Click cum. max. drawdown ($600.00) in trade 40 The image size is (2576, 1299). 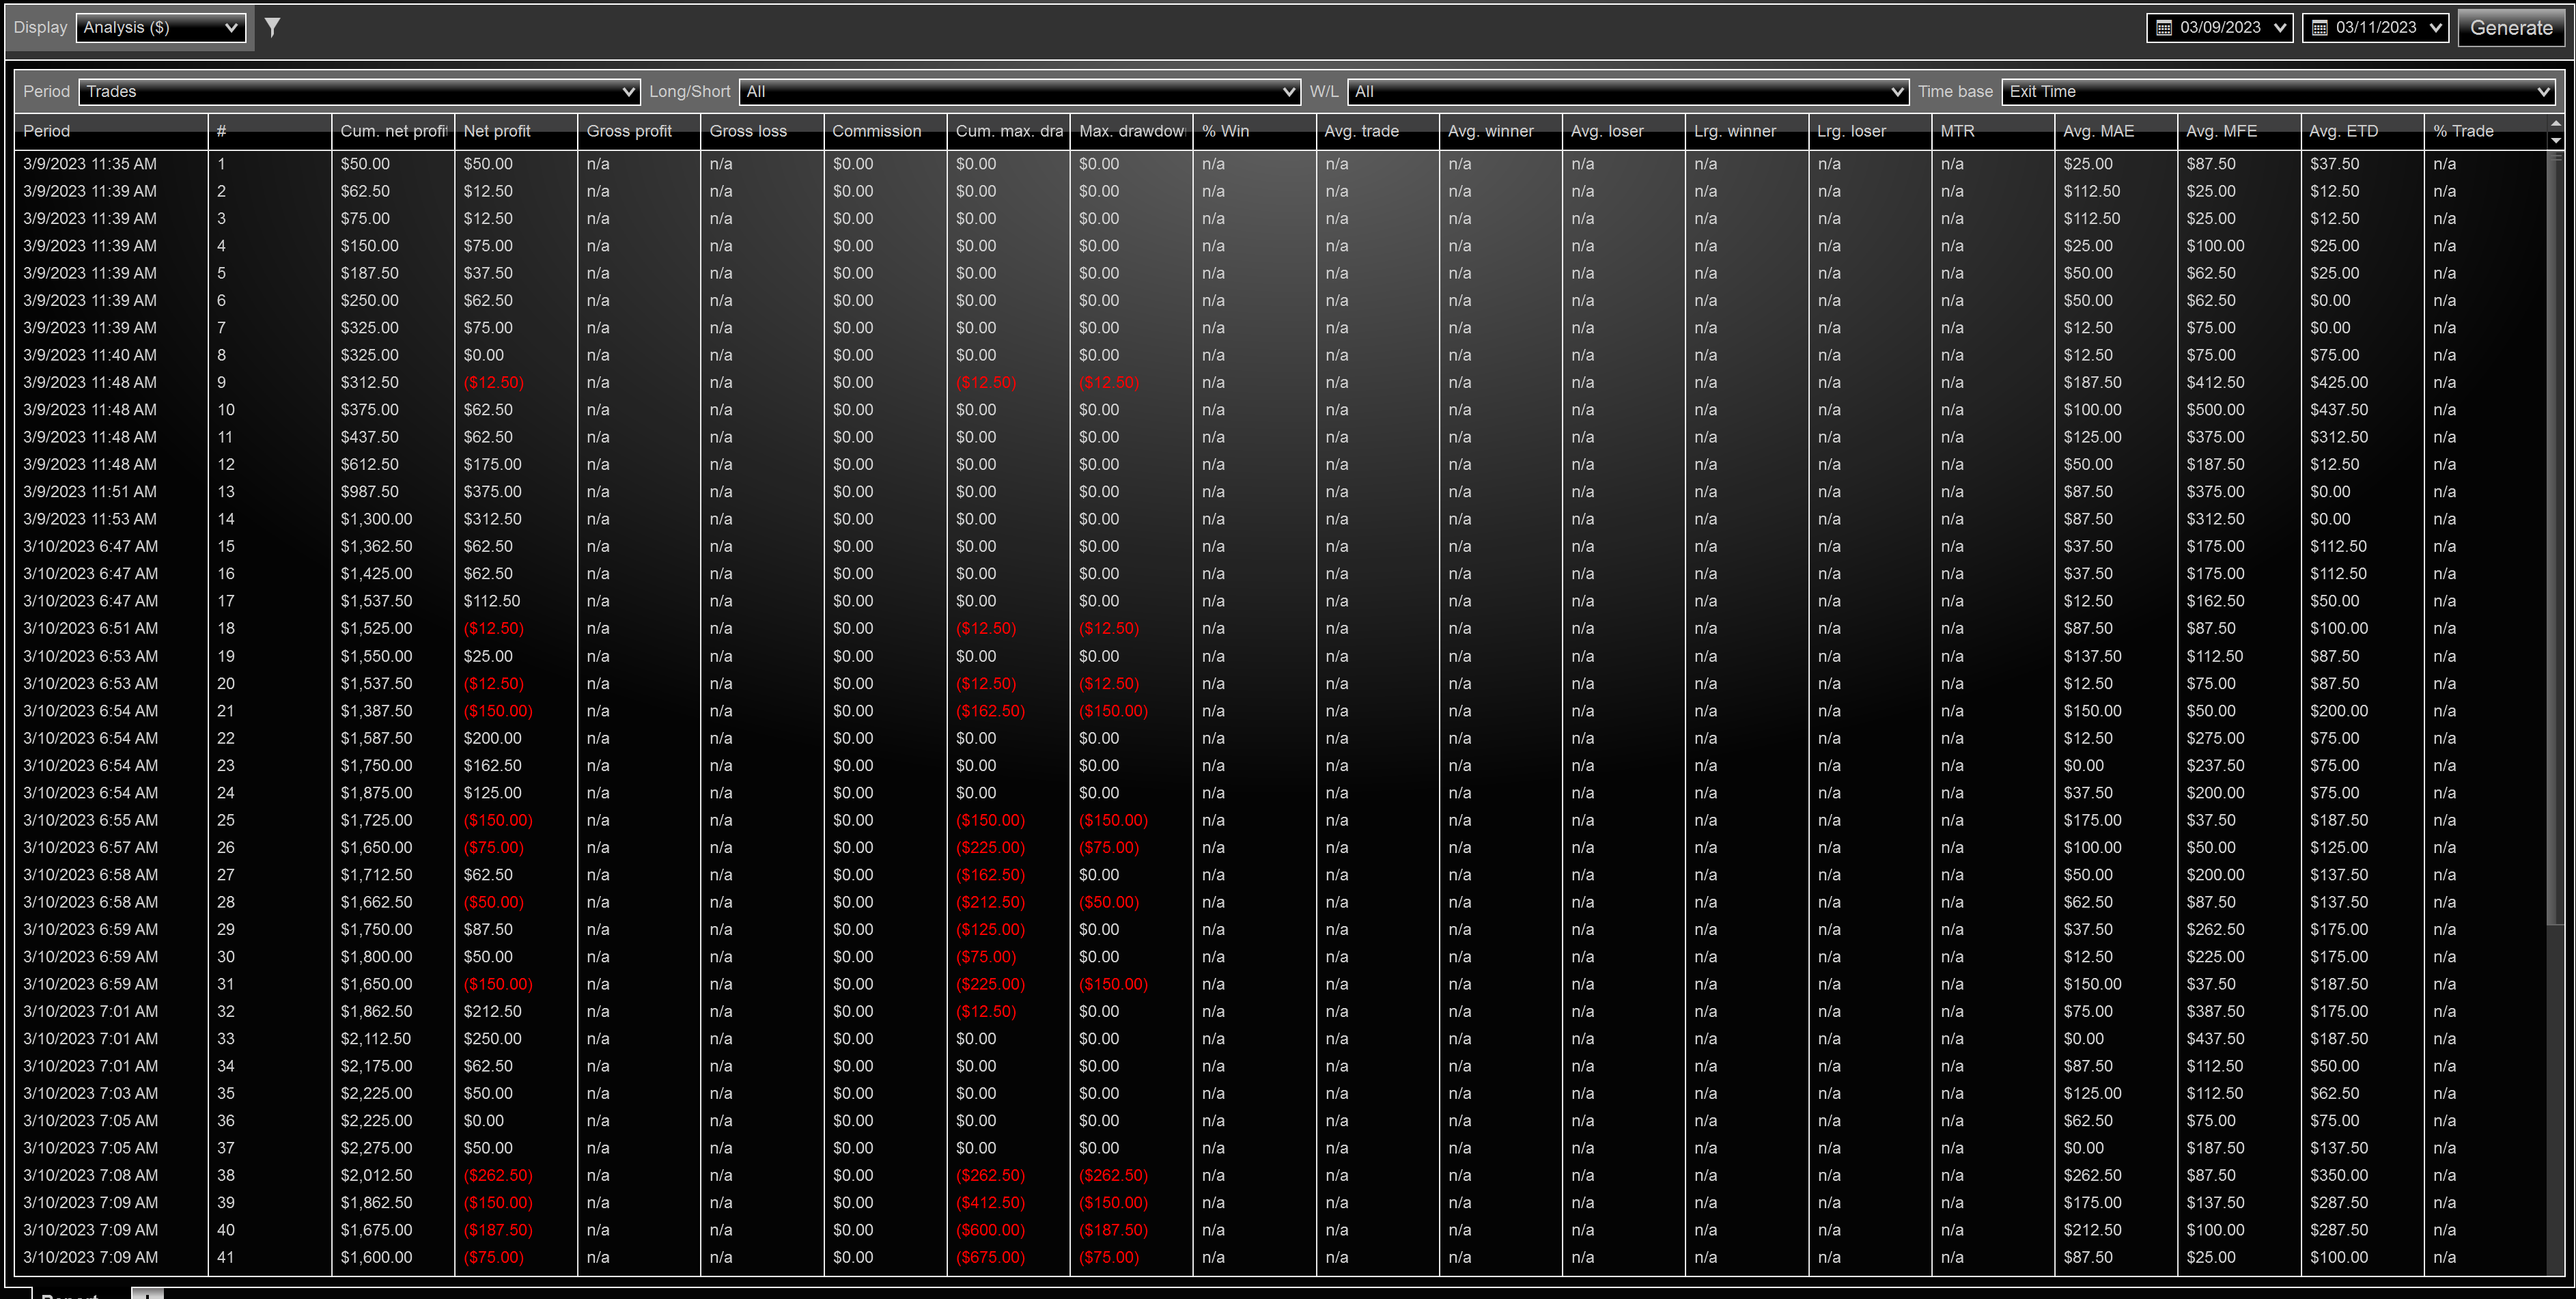click(x=990, y=1230)
